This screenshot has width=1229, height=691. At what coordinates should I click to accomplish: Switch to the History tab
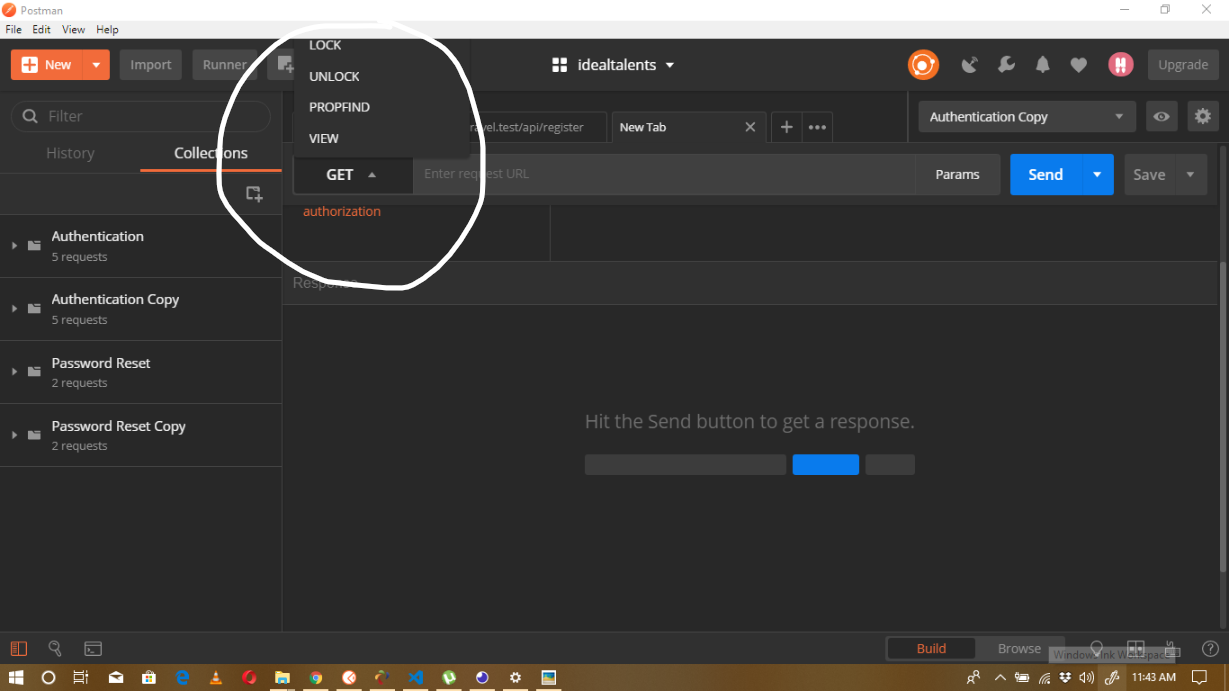tap(70, 153)
